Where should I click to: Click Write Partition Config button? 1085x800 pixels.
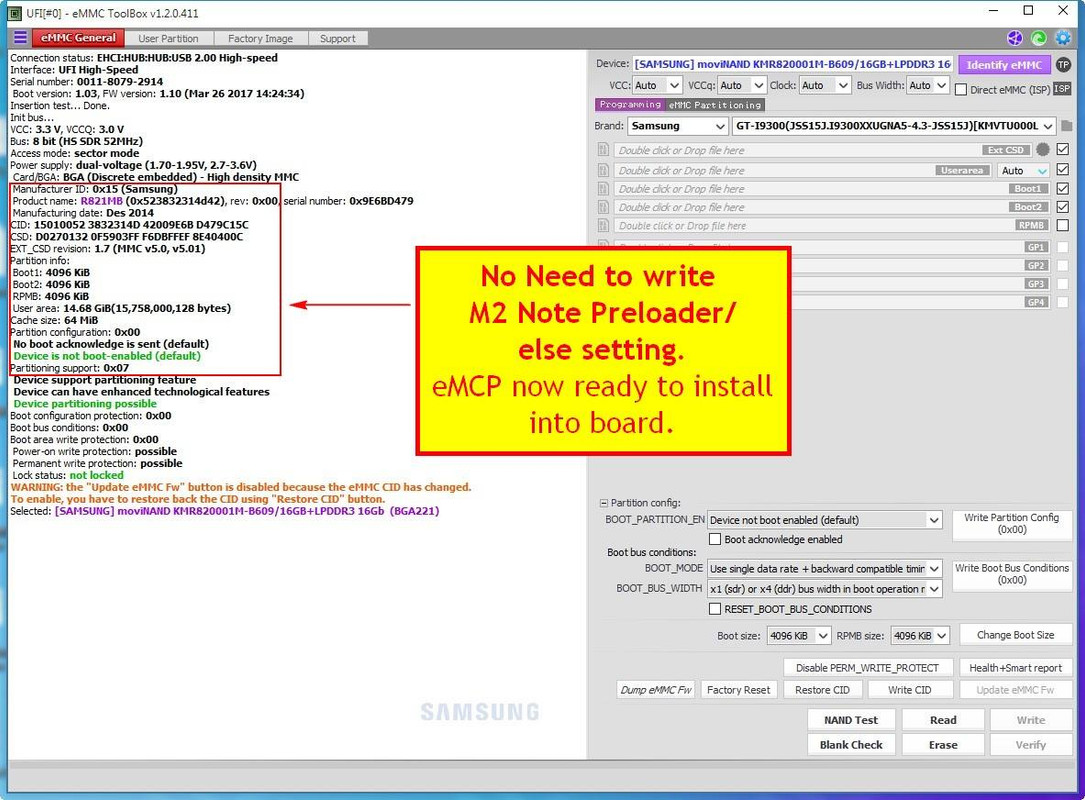pos(1012,524)
